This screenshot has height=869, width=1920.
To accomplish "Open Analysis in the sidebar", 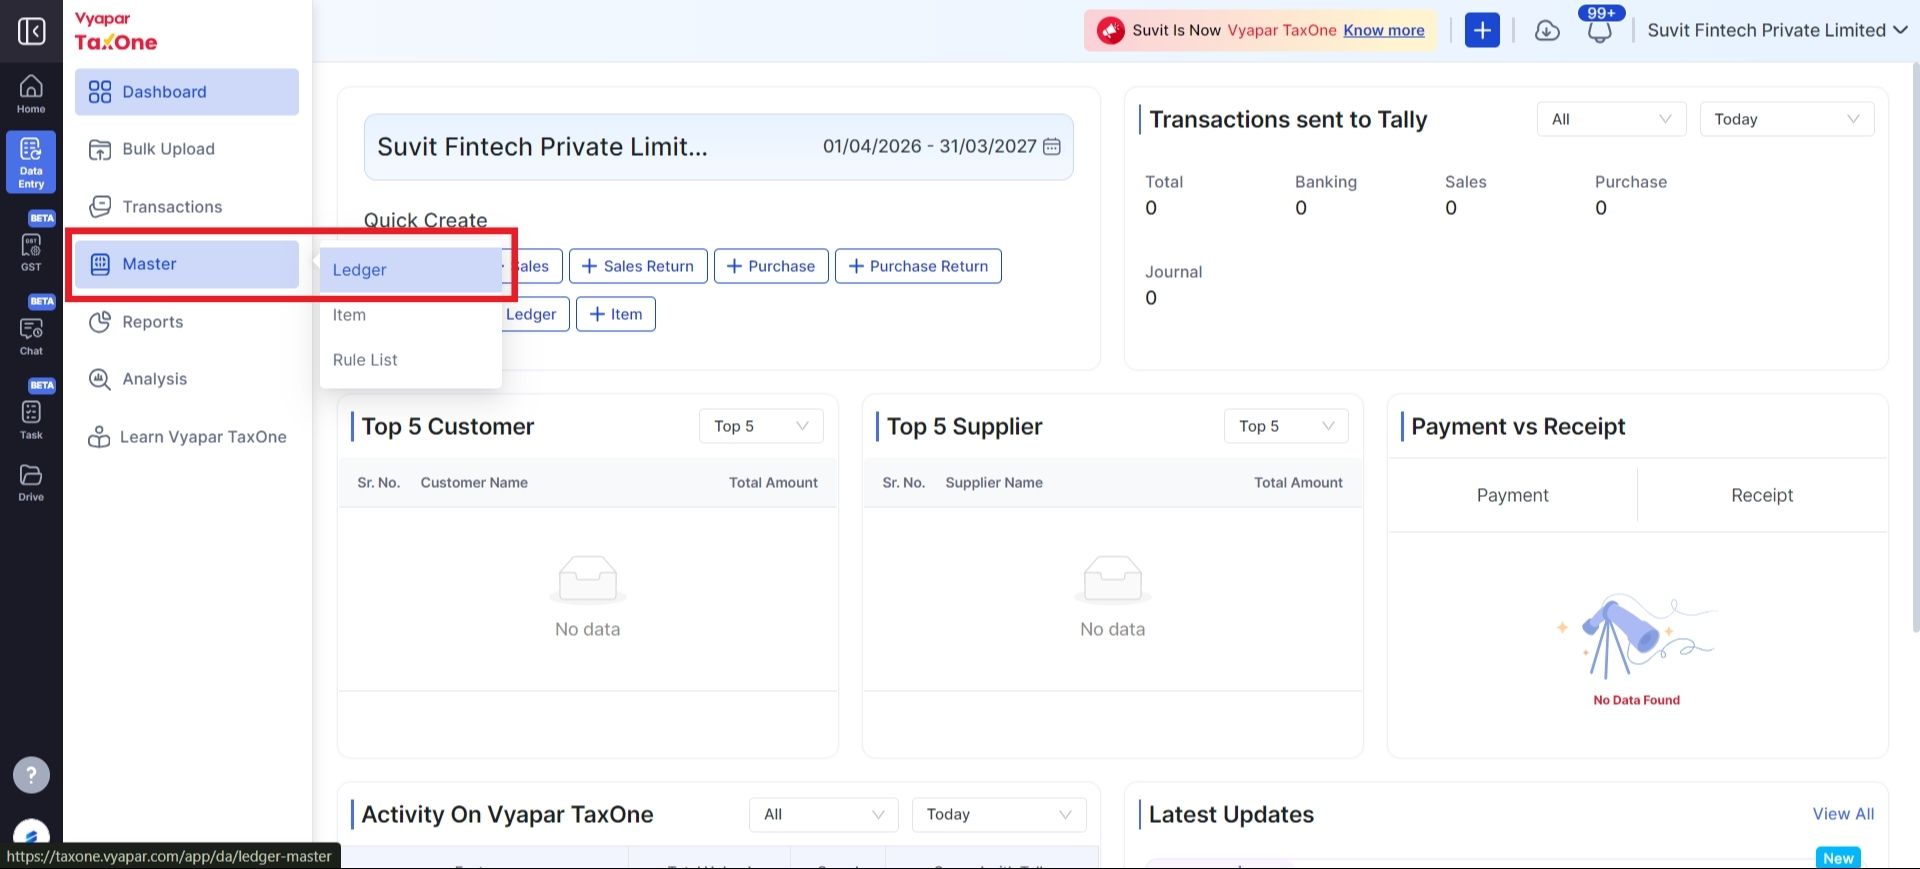I will [x=187, y=379].
